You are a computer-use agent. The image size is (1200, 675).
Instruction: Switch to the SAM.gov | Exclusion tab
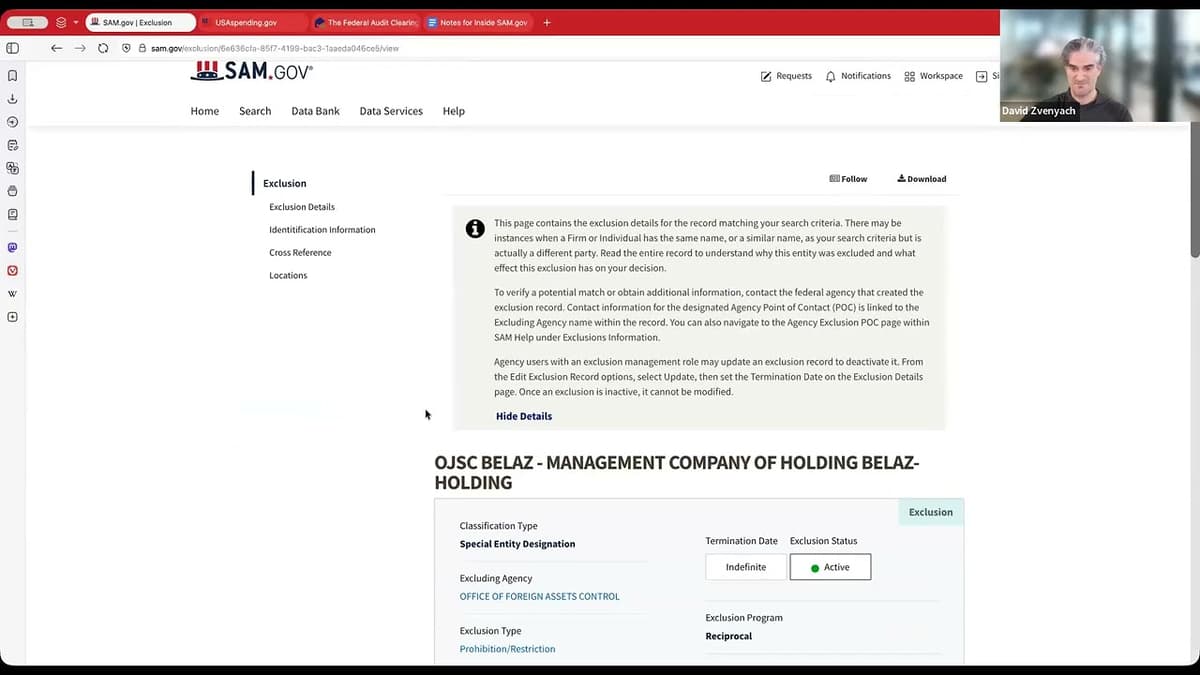click(x=140, y=22)
